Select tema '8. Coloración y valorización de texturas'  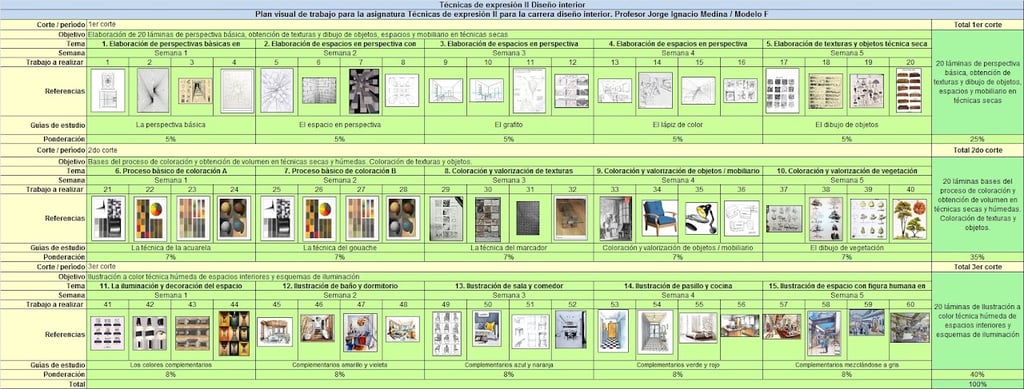point(509,170)
